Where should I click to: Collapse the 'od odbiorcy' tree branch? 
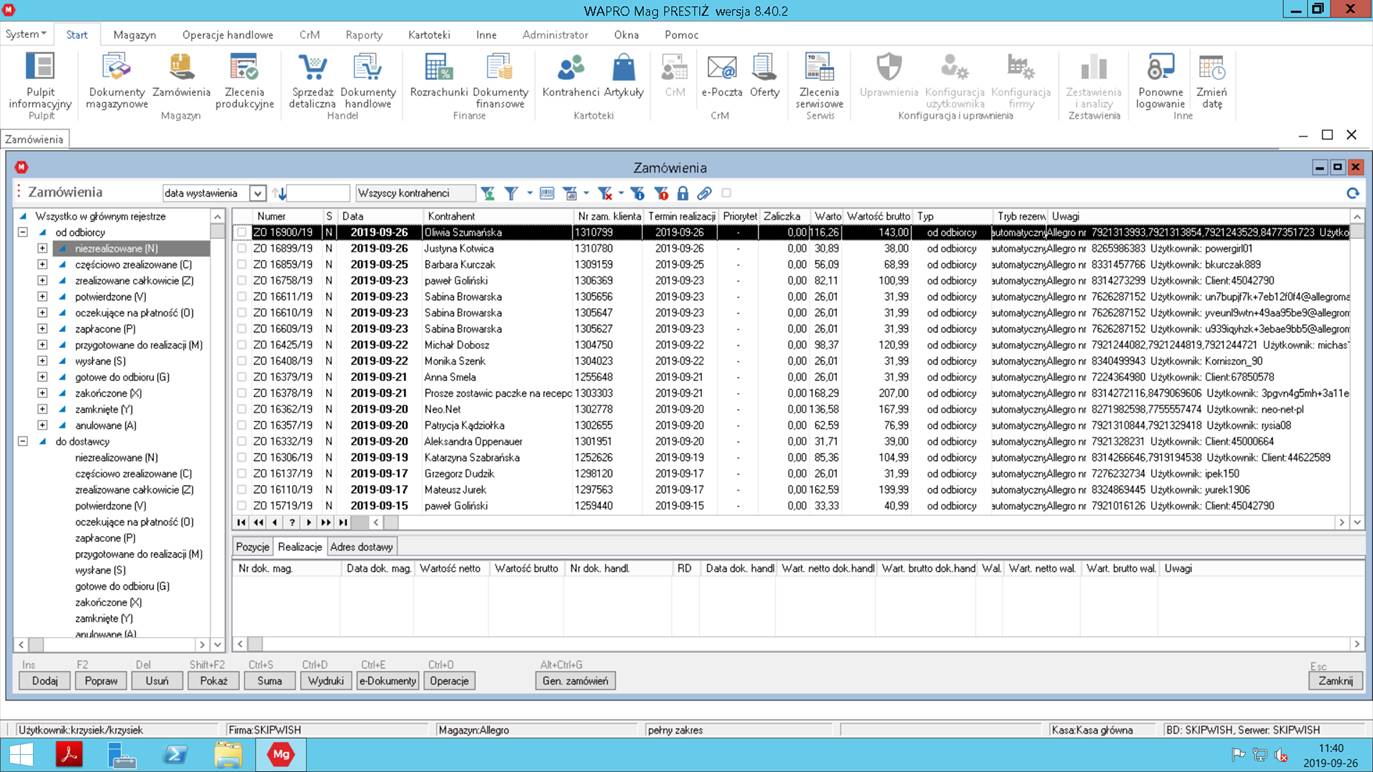point(22,232)
